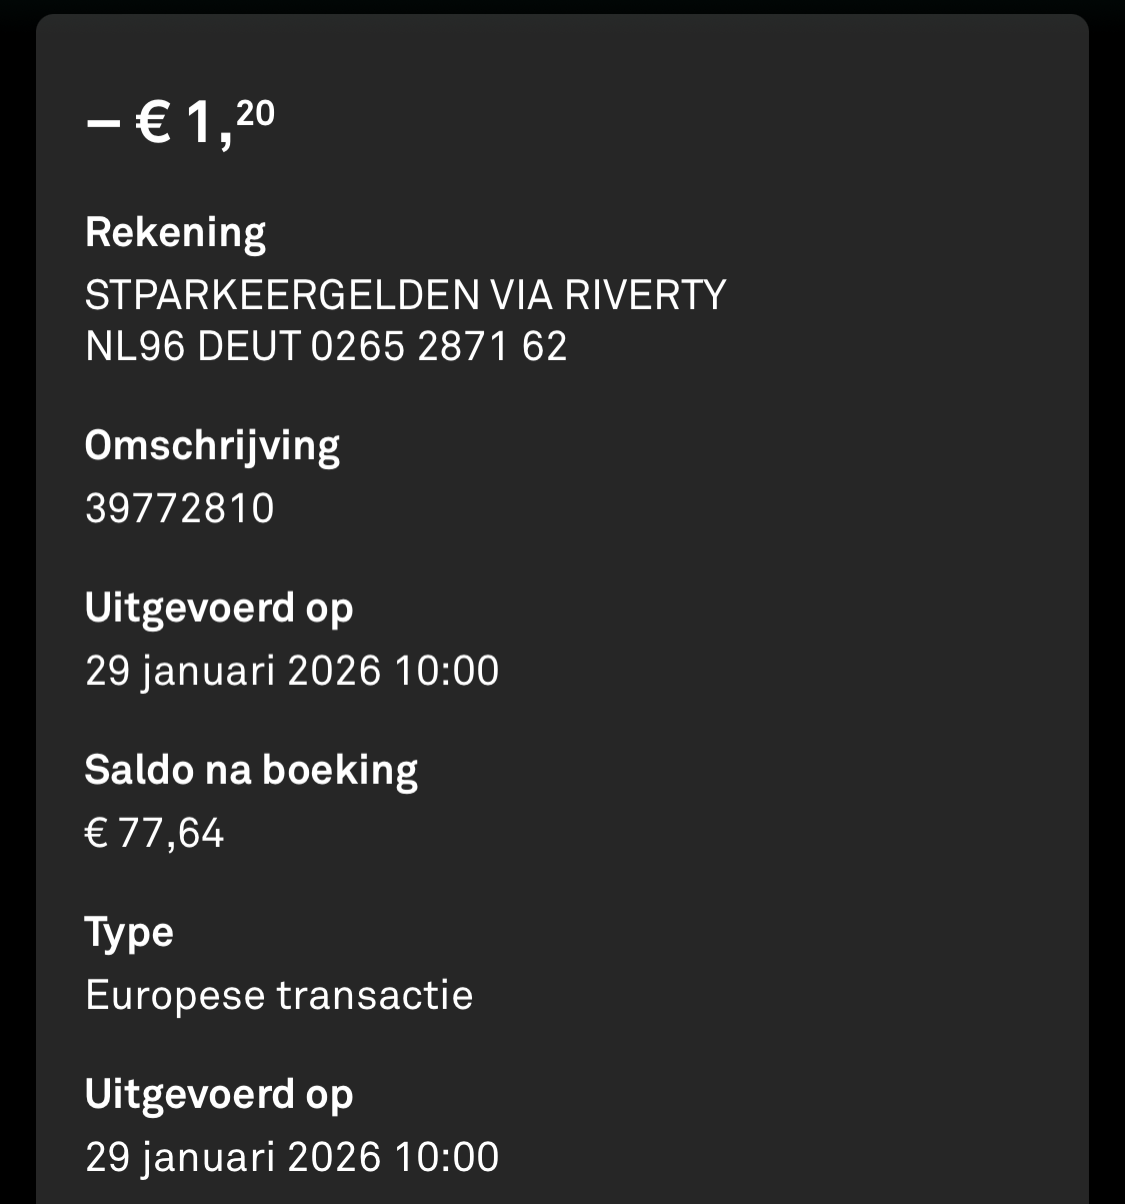Viewport: 1125px width, 1204px height.
Task: Click the date 29 januari 2026 above Saldo na boeking
Action: pos(233,670)
